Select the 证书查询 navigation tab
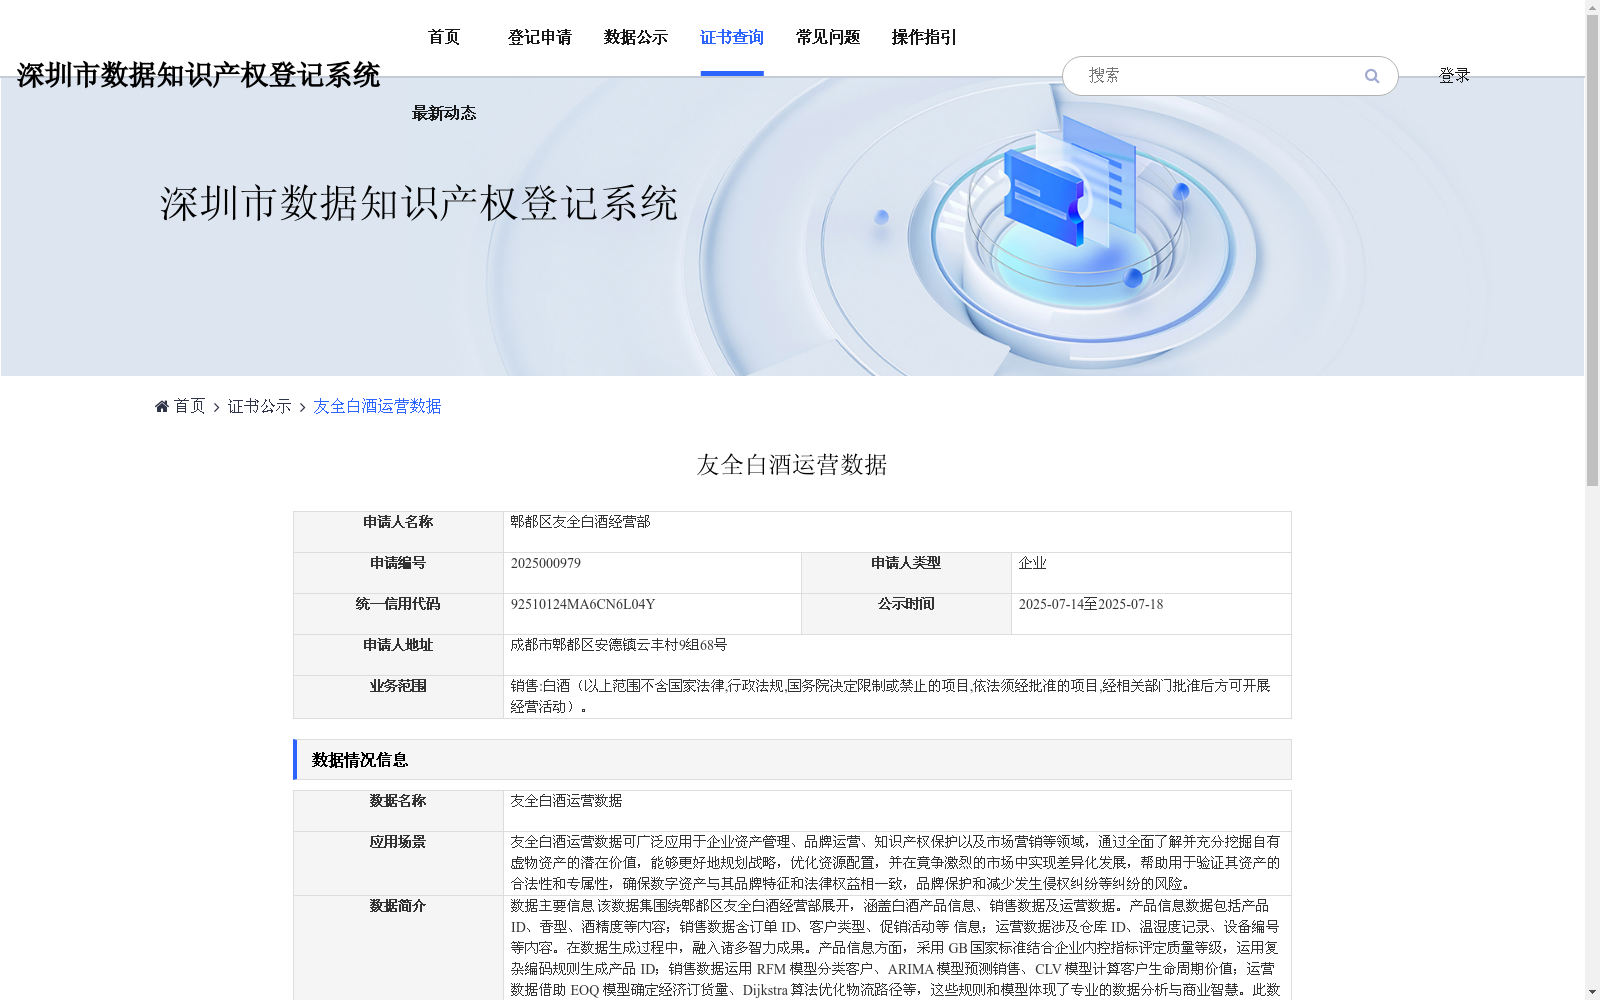This screenshot has height=1000, width=1600. click(732, 37)
